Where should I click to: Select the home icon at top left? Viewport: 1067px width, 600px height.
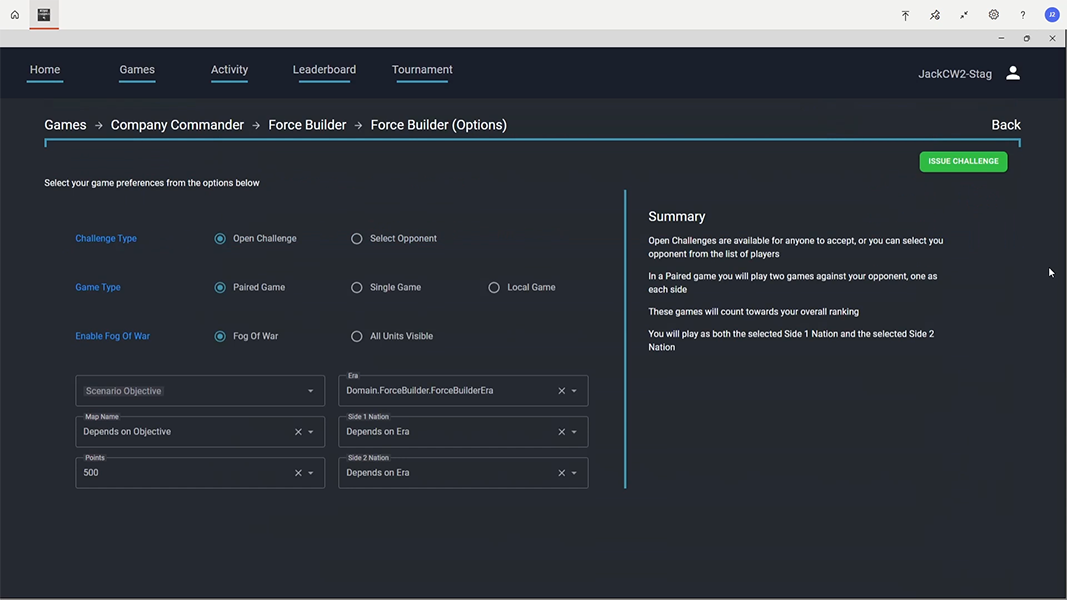click(x=13, y=14)
